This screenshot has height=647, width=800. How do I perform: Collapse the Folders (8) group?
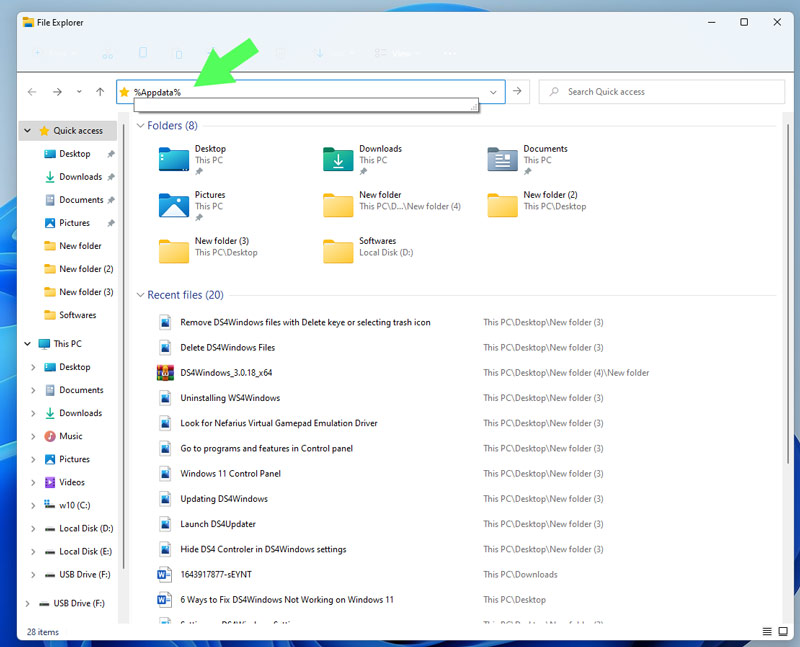point(140,126)
